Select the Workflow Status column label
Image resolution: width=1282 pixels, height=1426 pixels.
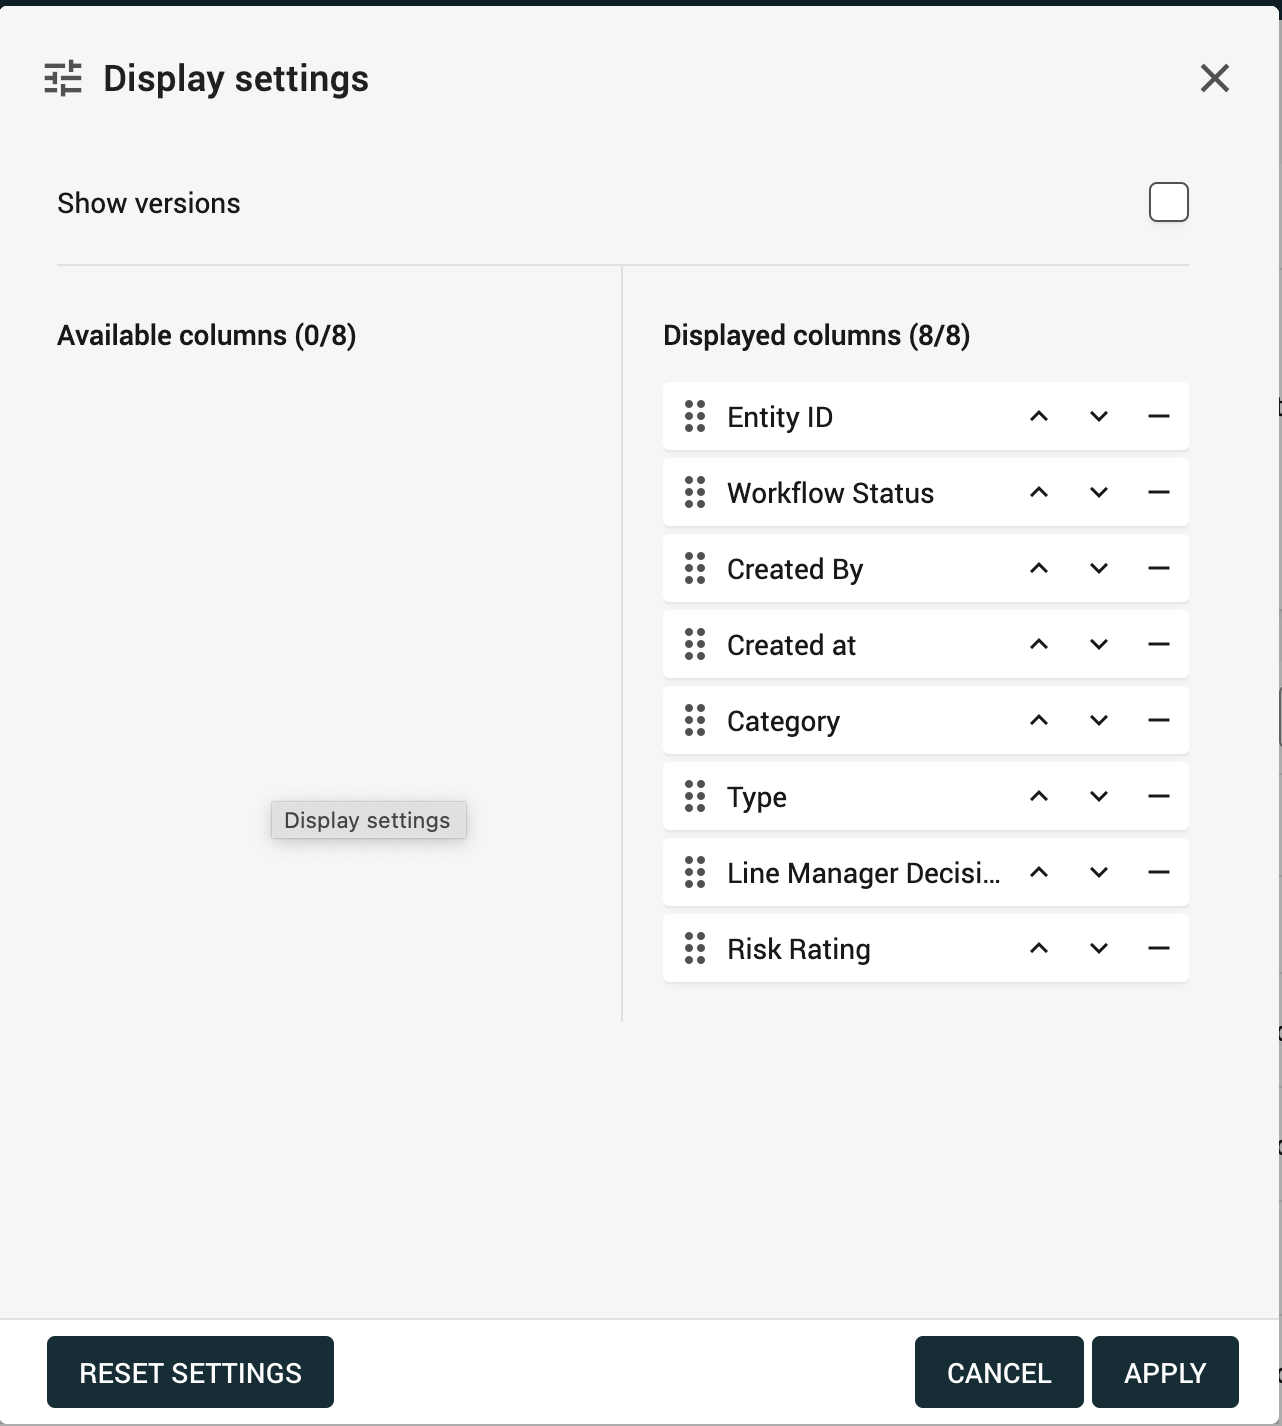830,493
